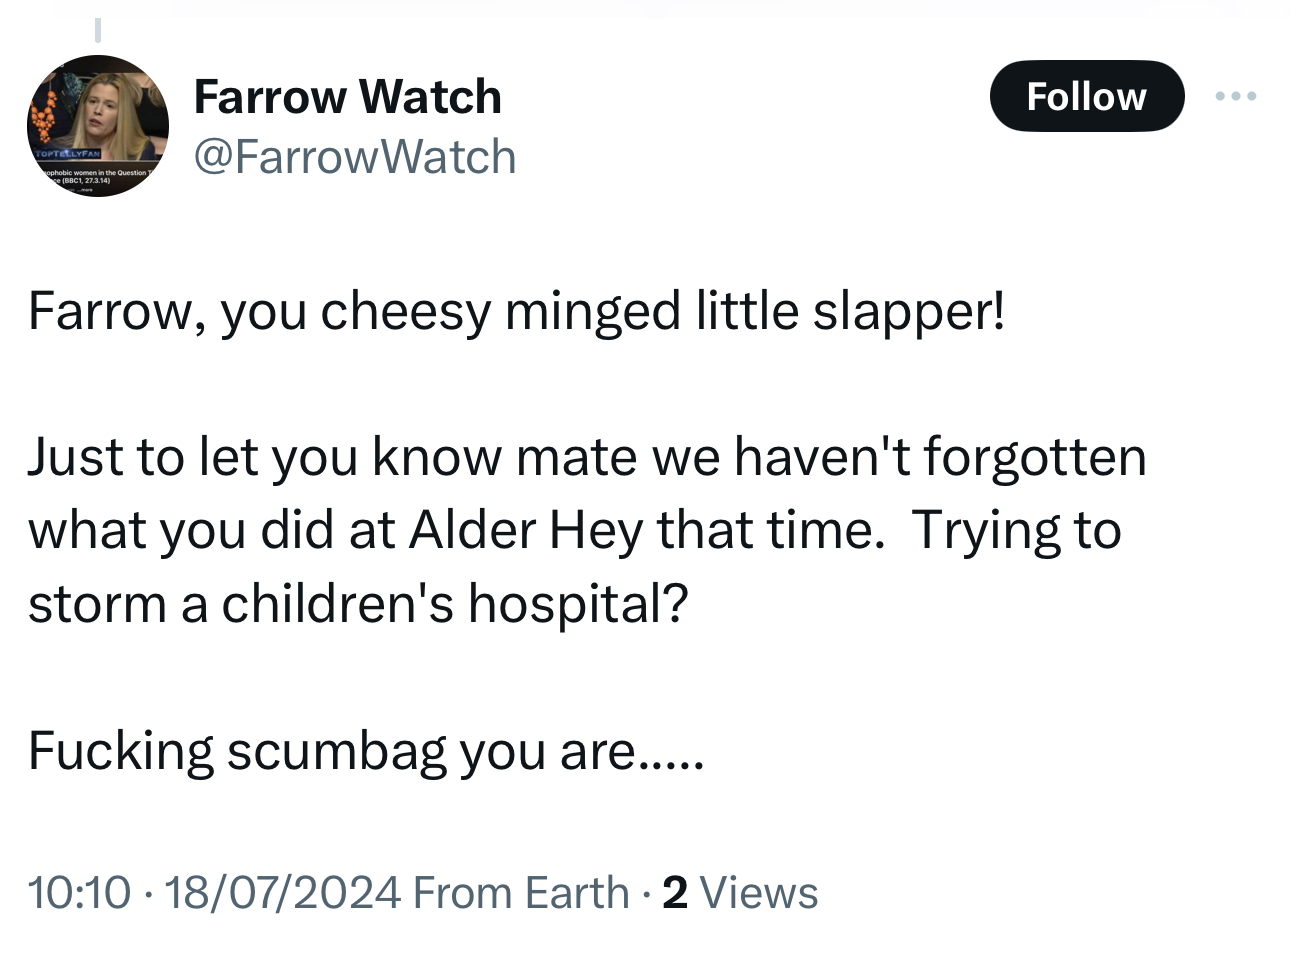
Task: Click the bold view count number 2
Action: 675,892
